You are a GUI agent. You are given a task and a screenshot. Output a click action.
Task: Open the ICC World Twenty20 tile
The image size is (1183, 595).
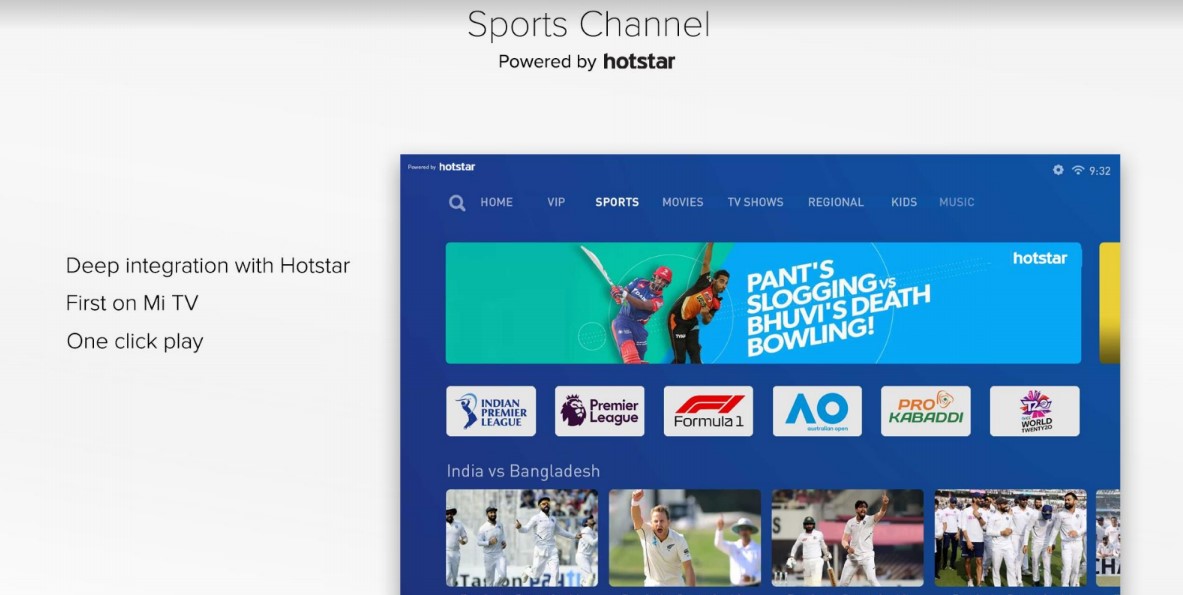1034,411
